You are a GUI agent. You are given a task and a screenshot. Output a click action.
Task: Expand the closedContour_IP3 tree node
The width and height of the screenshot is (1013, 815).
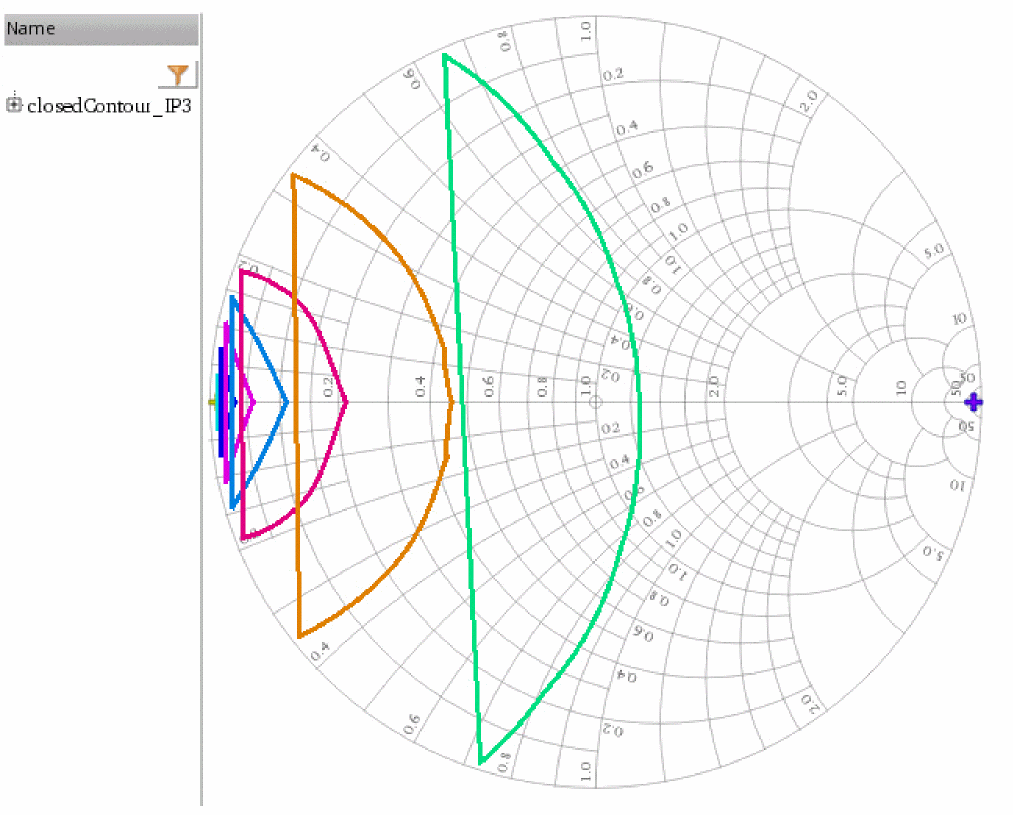coord(14,105)
